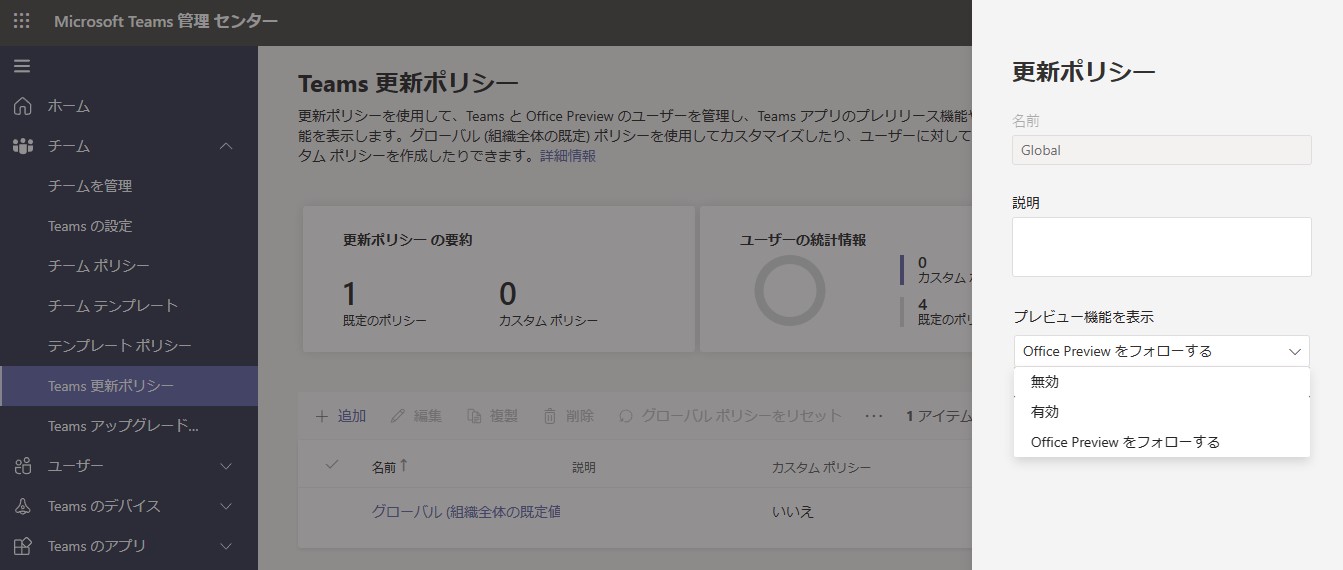Open the プレビュー機能を表示 dropdown box
1343x570 pixels.
1162,351
